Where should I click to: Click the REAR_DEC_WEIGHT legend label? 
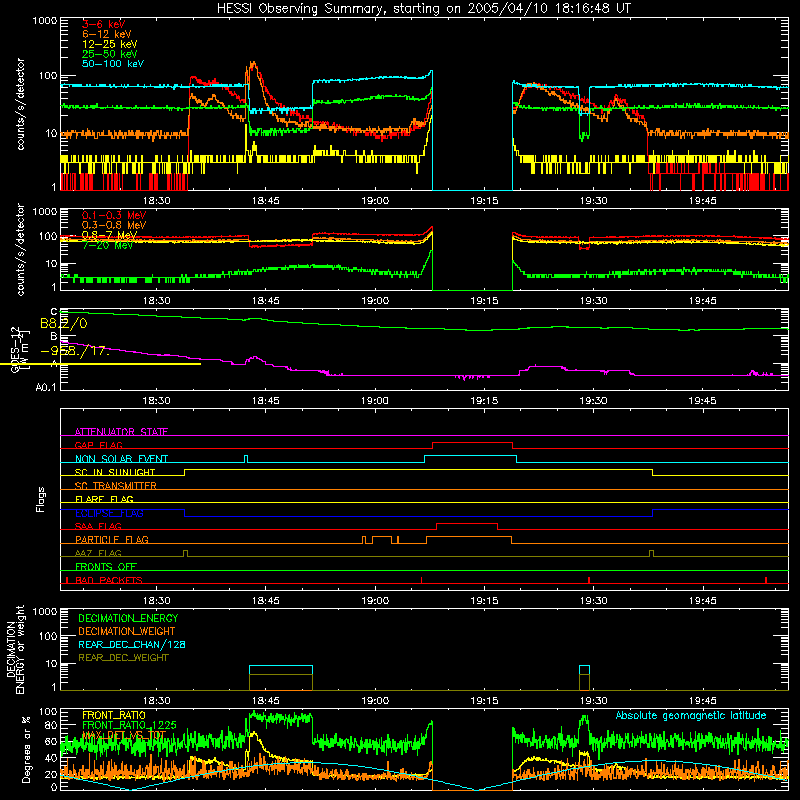pyautogui.click(x=123, y=658)
